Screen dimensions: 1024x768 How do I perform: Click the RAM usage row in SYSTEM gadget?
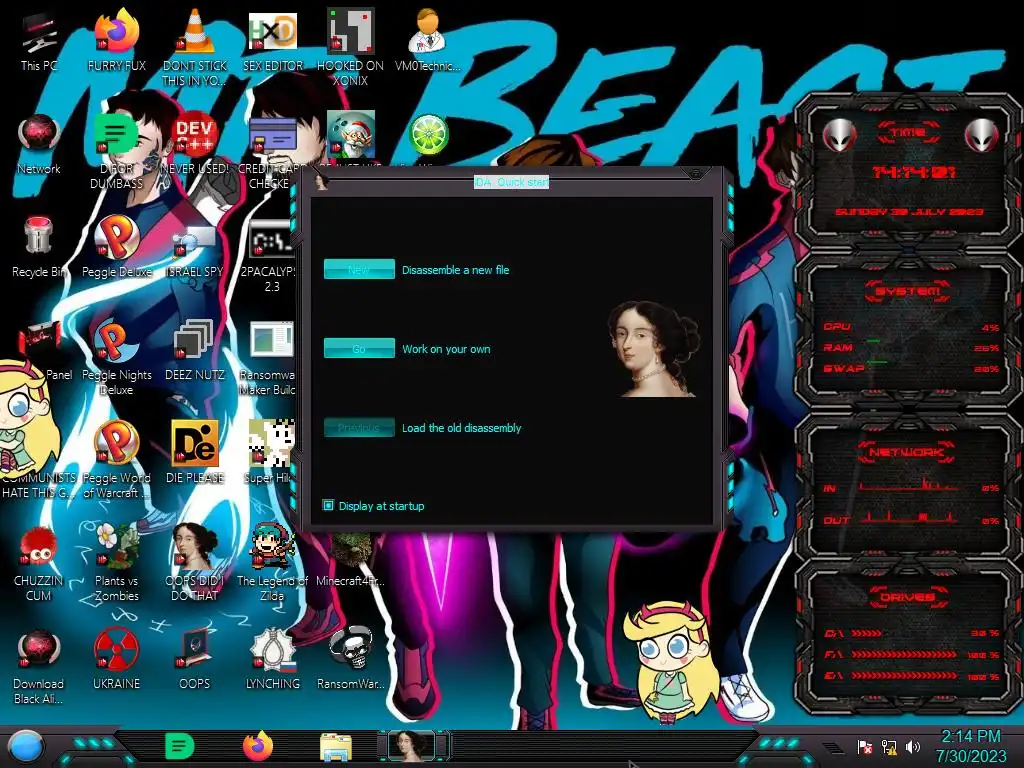point(910,347)
